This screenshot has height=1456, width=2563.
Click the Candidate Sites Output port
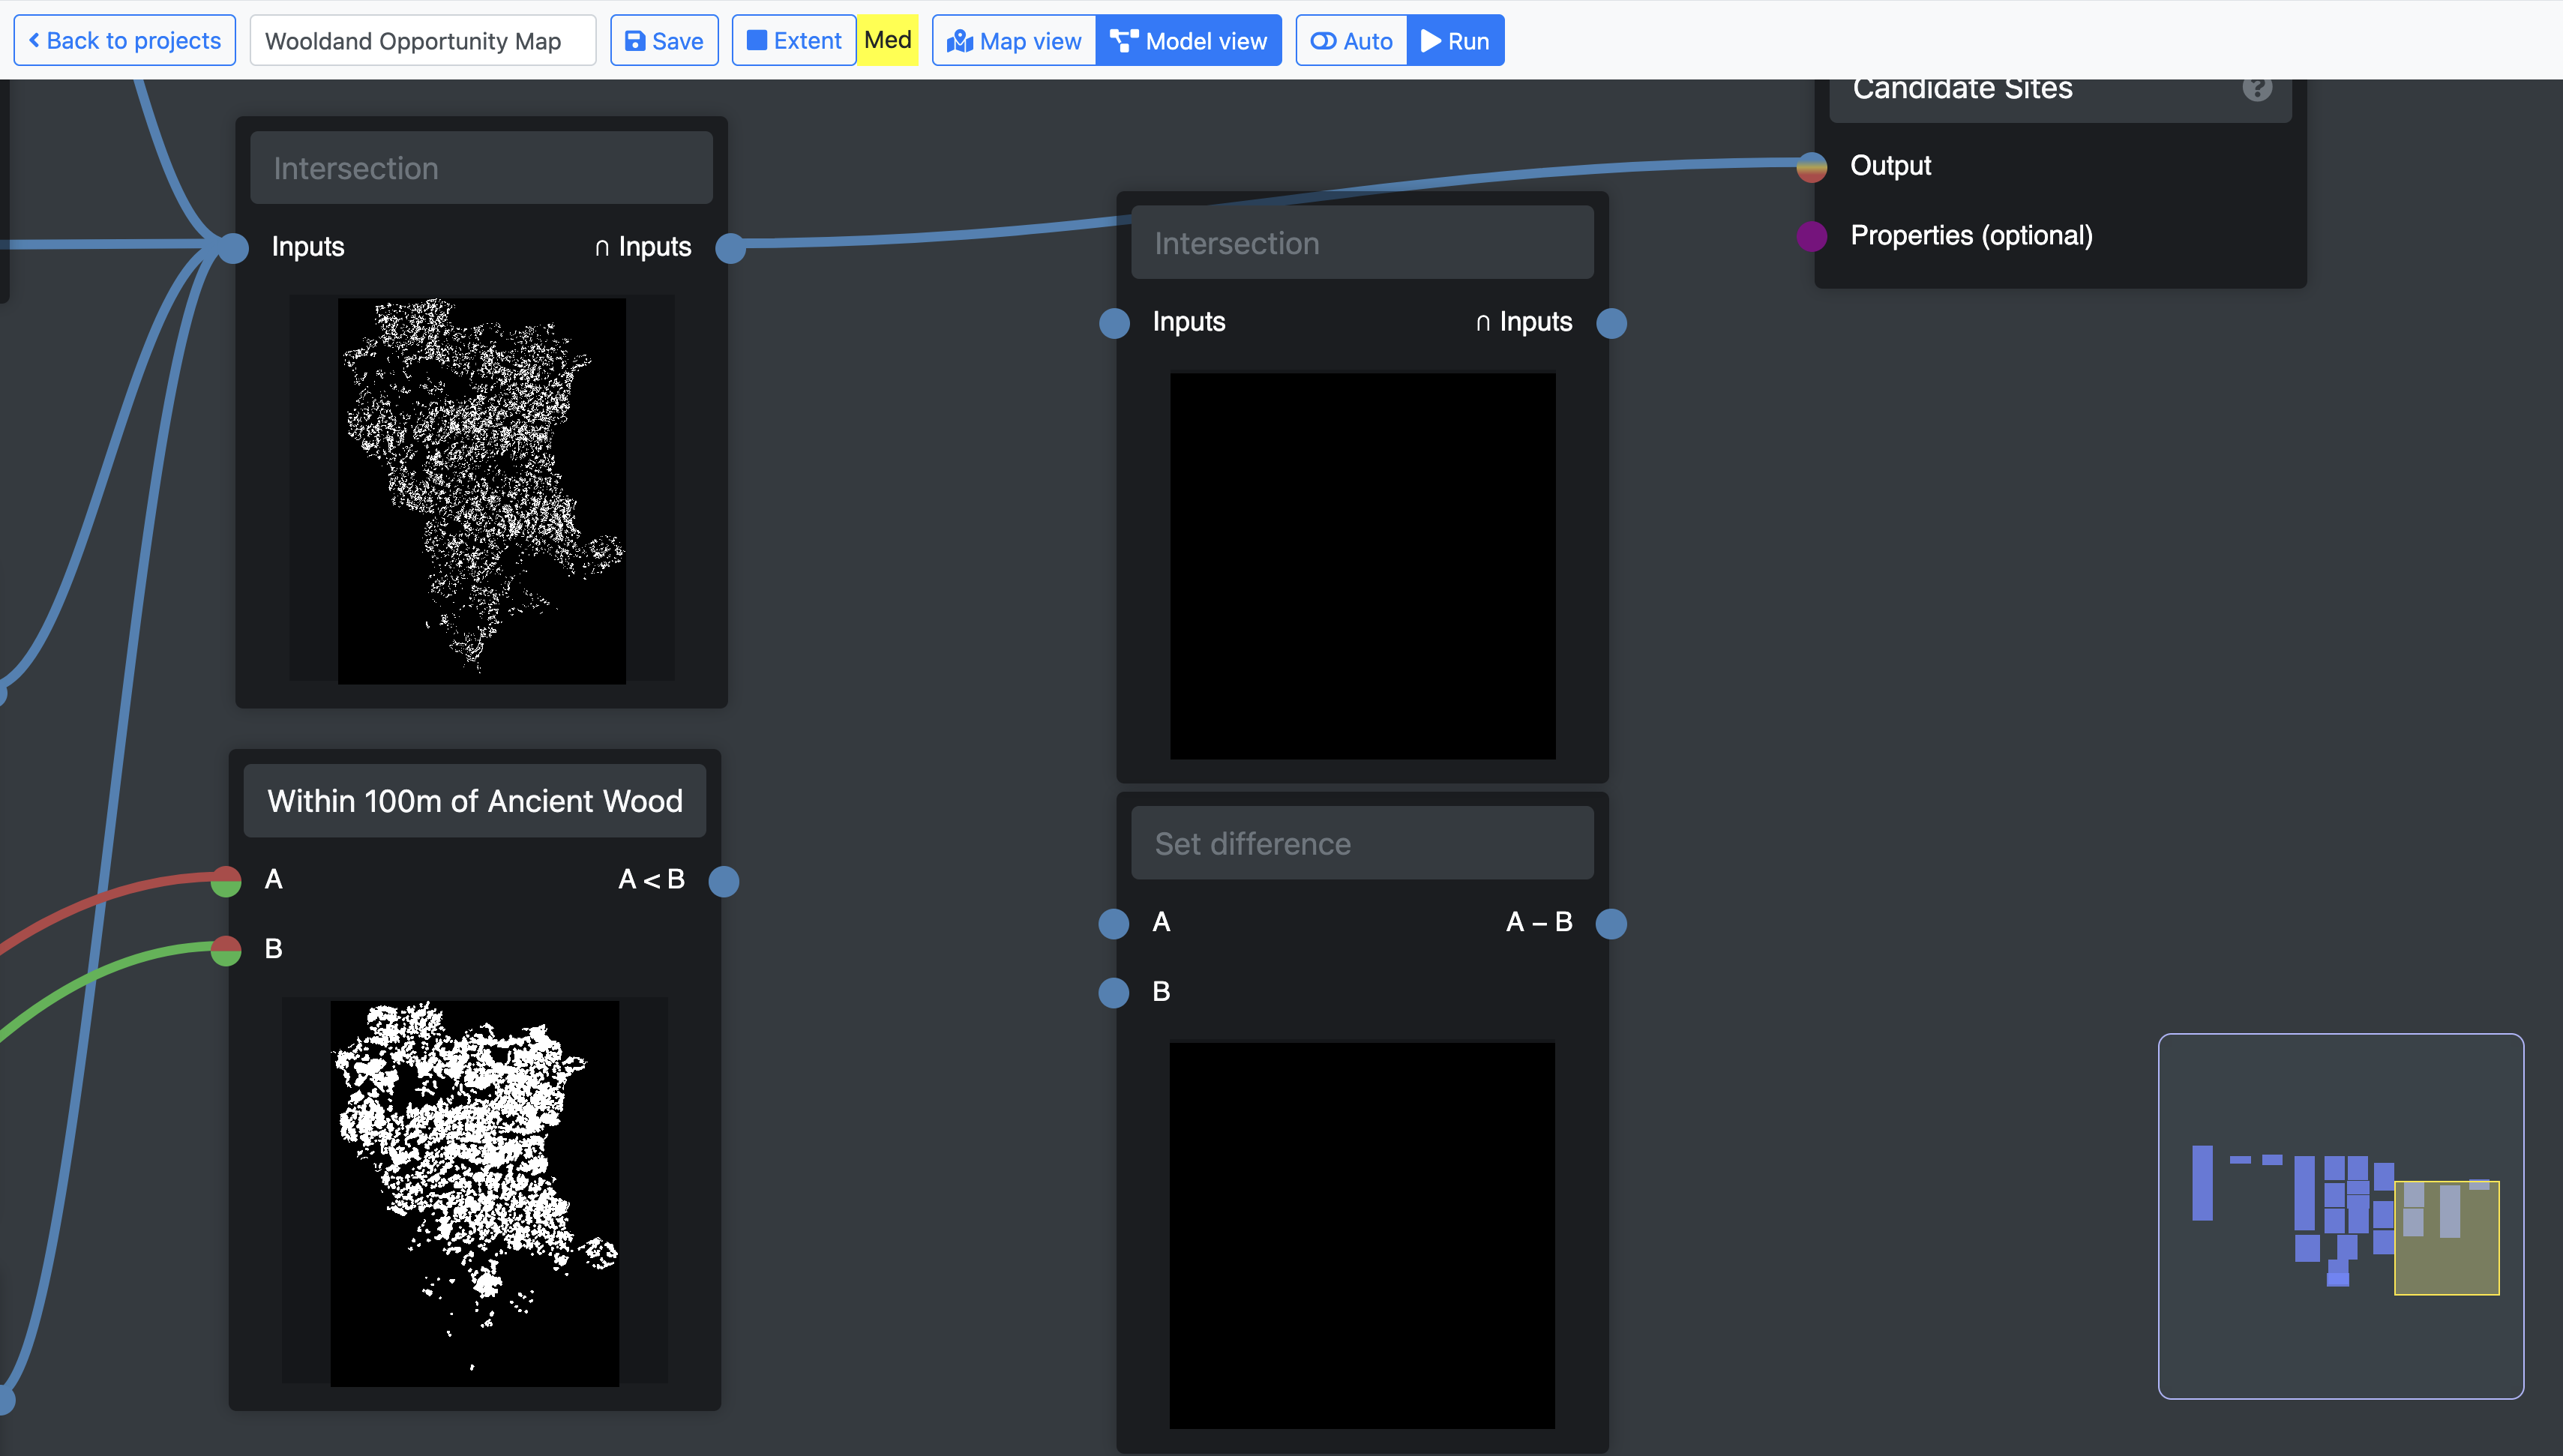[1812, 166]
